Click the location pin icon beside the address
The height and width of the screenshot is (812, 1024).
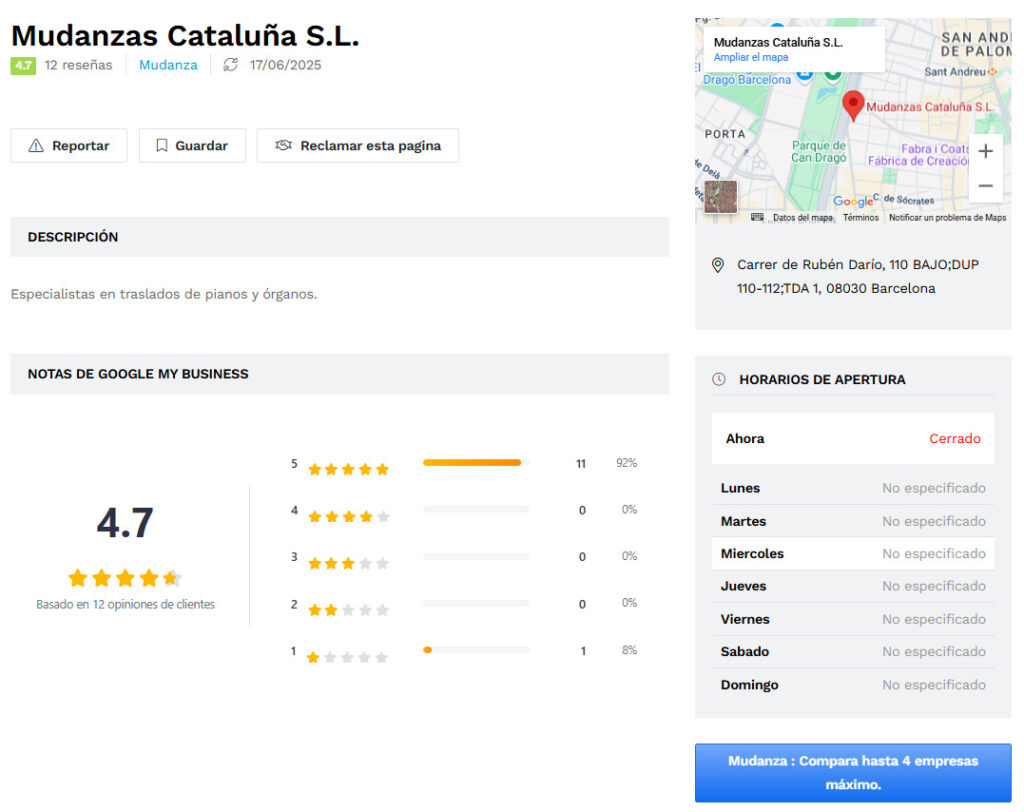coord(717,265)
